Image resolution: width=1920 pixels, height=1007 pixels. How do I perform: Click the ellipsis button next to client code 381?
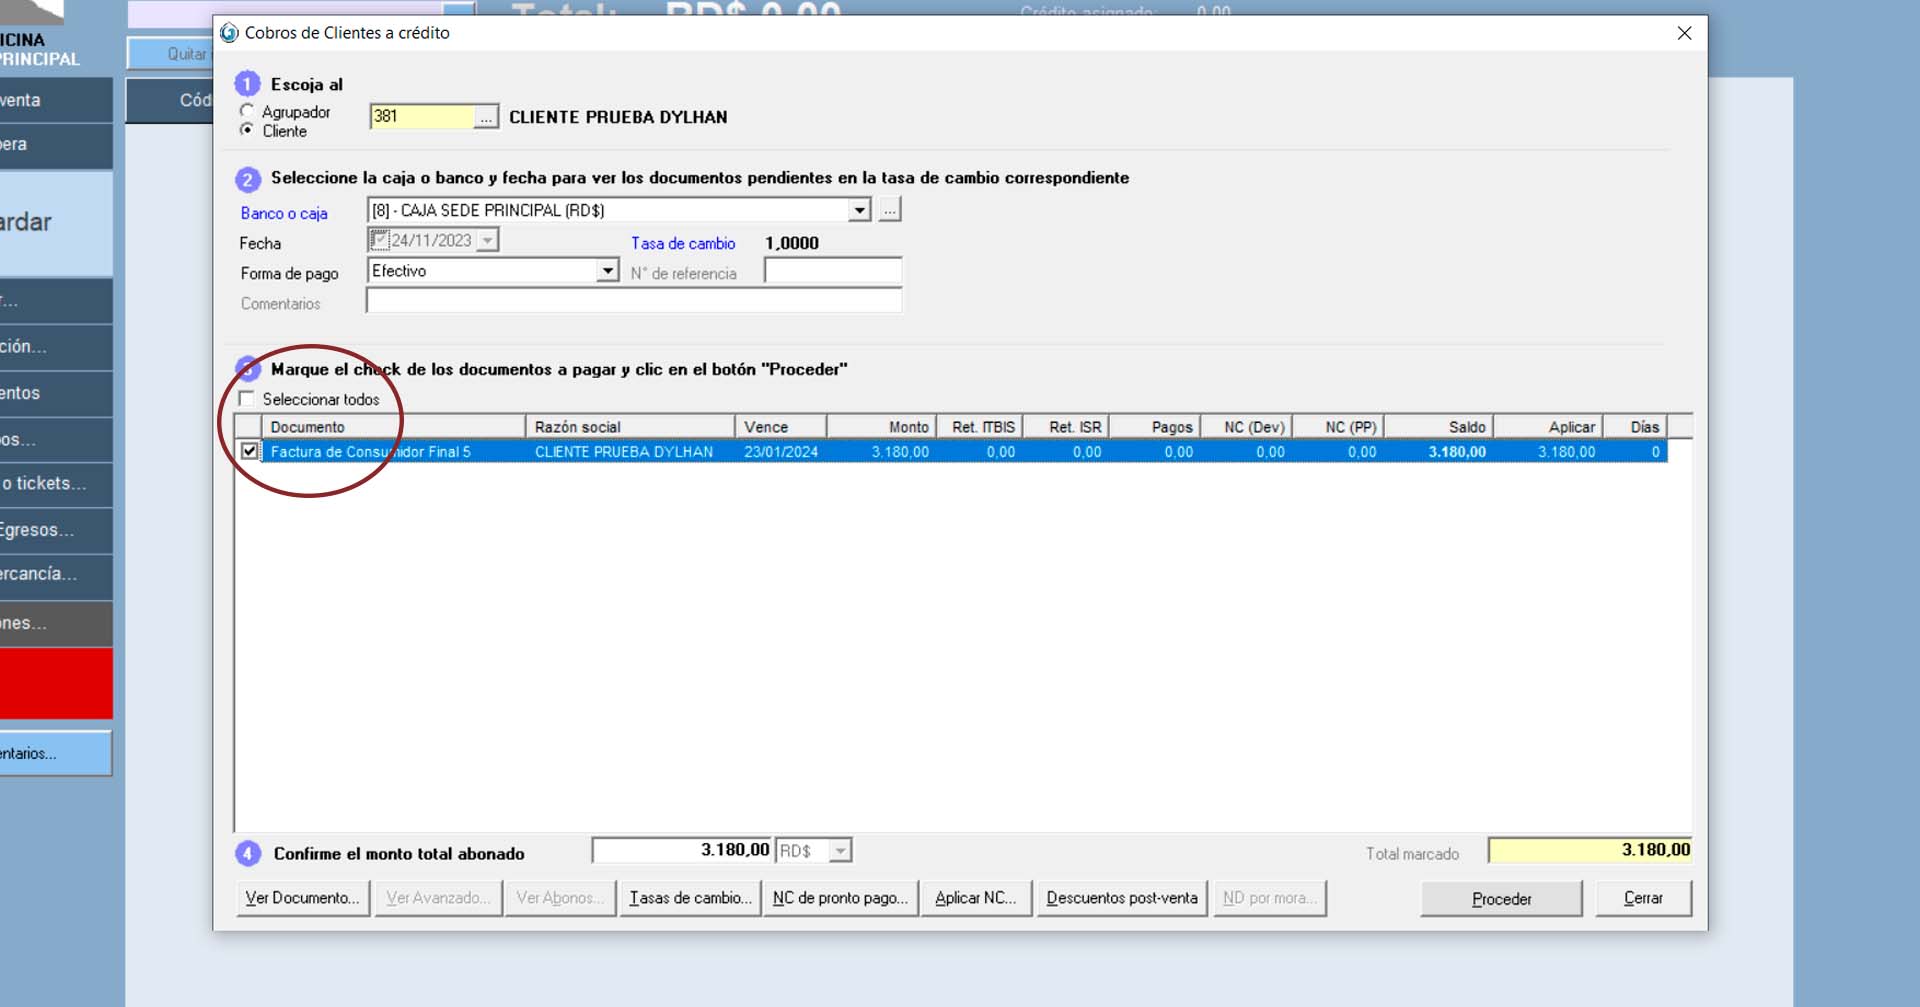tap(485, 117)
